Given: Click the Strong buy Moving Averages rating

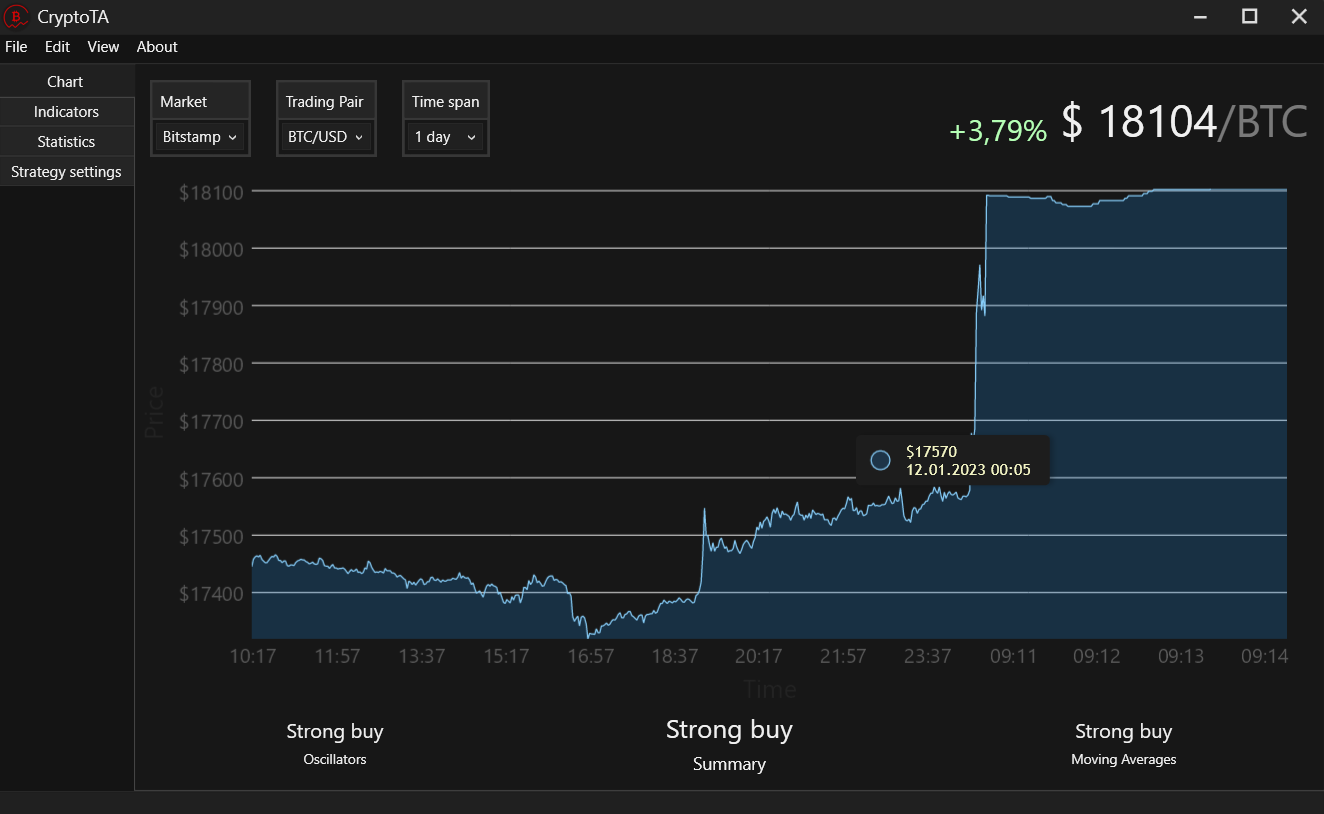Looking at the screenshot, I should tap(1123, 732).
